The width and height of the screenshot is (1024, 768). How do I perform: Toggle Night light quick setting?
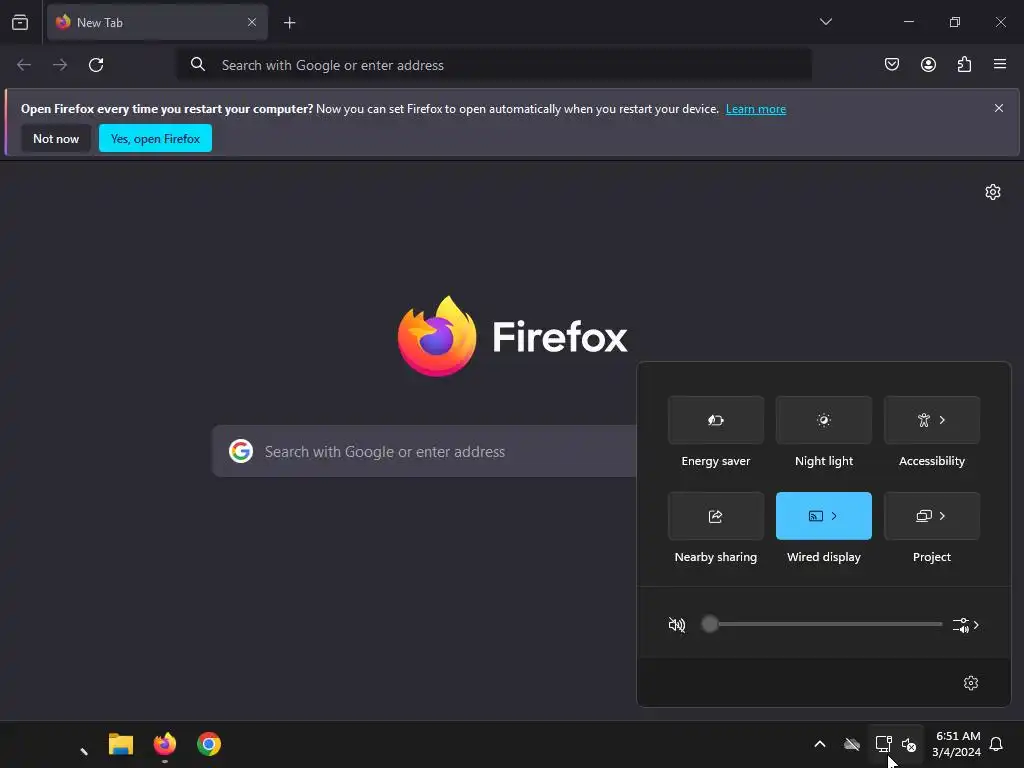pos(824,420)
